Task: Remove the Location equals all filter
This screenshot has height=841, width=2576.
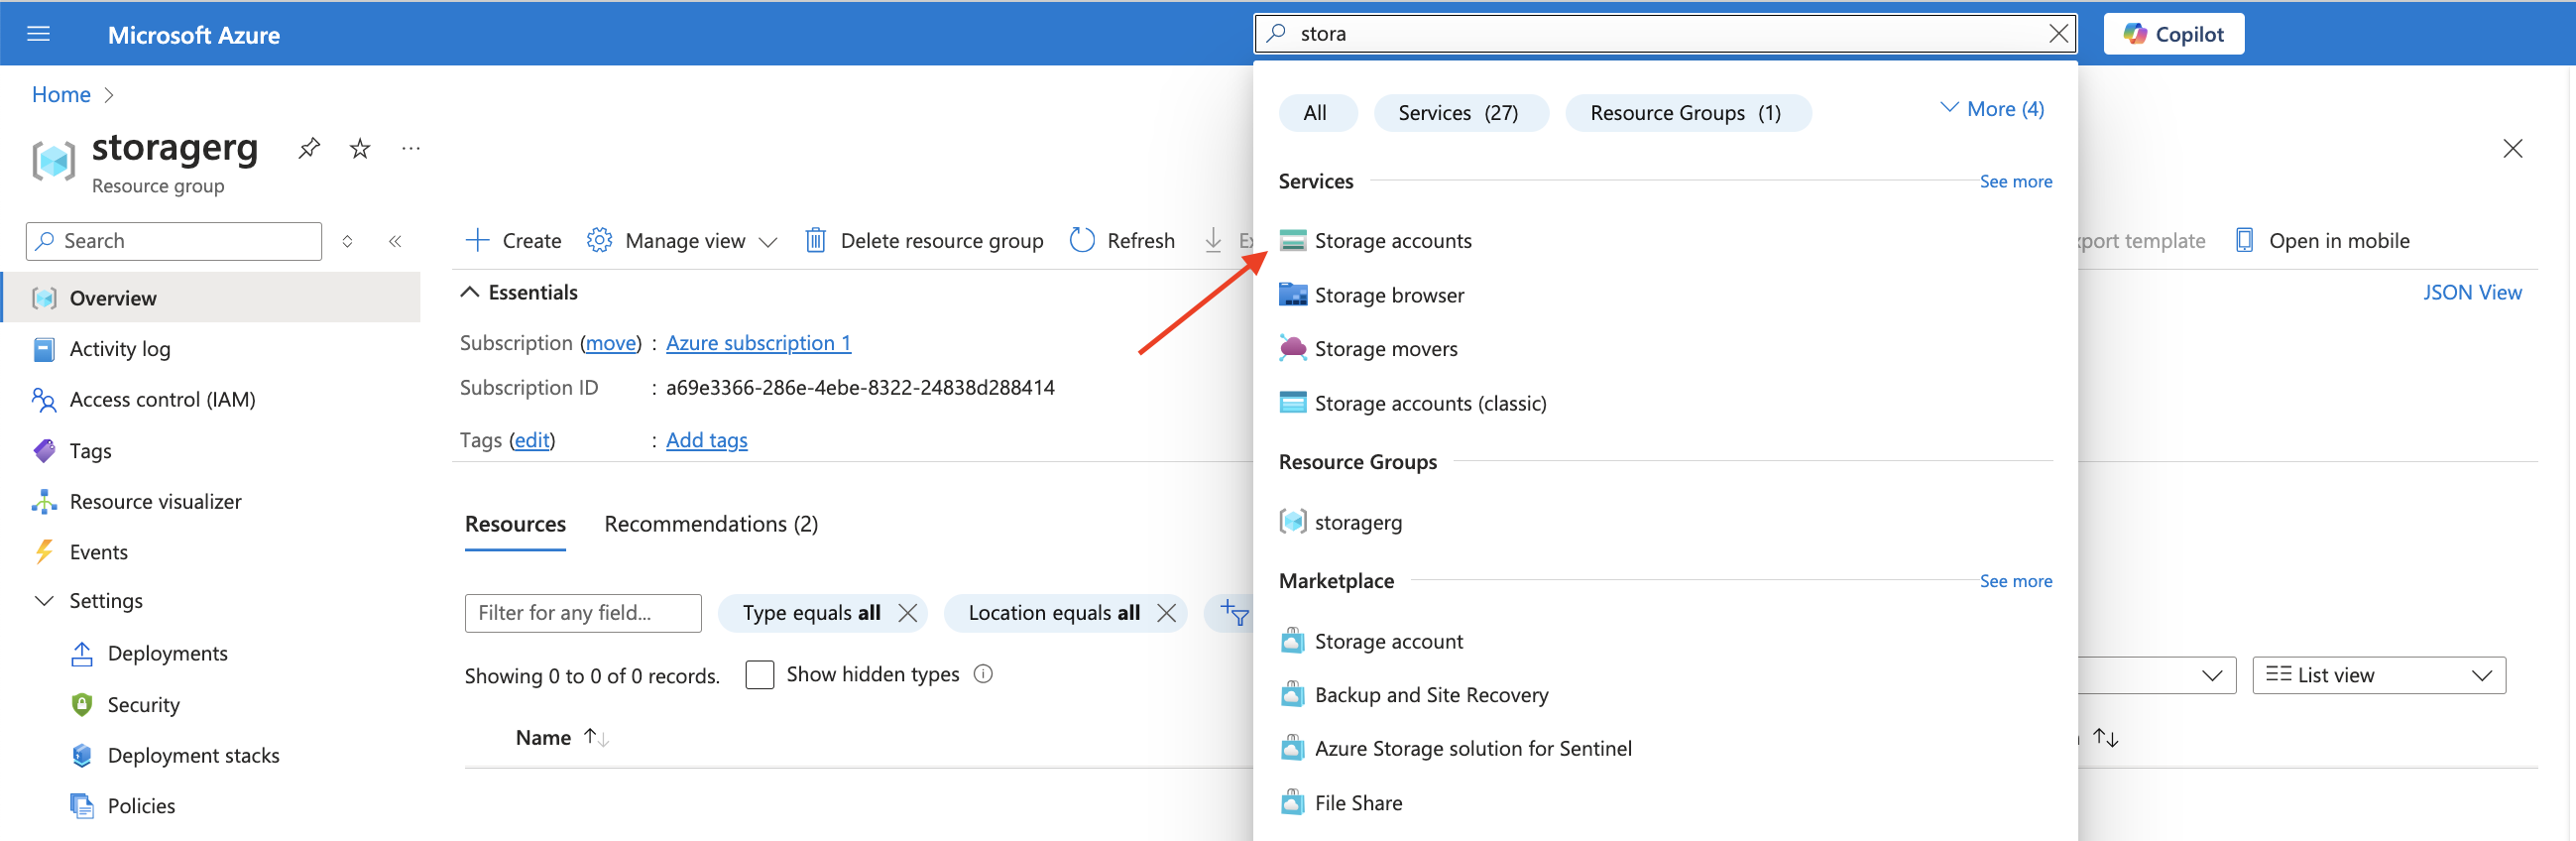Action: tap(1166, 613)
